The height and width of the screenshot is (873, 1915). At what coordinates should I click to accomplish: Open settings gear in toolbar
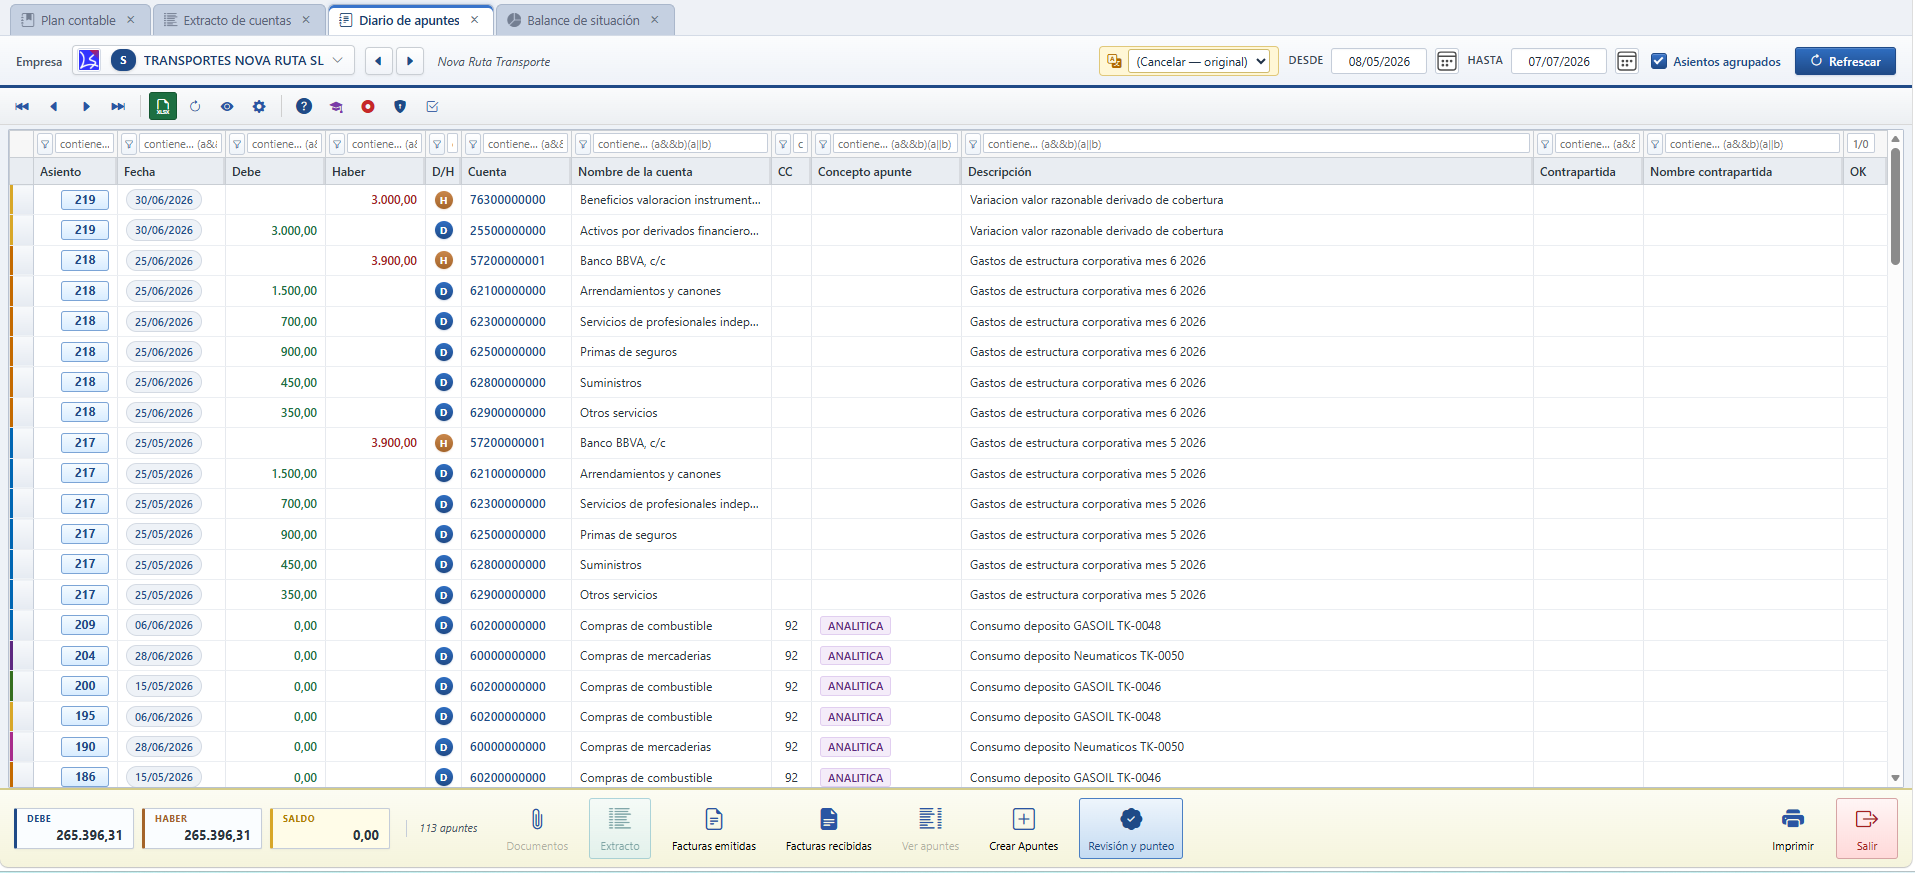click(x=259, y=106)
